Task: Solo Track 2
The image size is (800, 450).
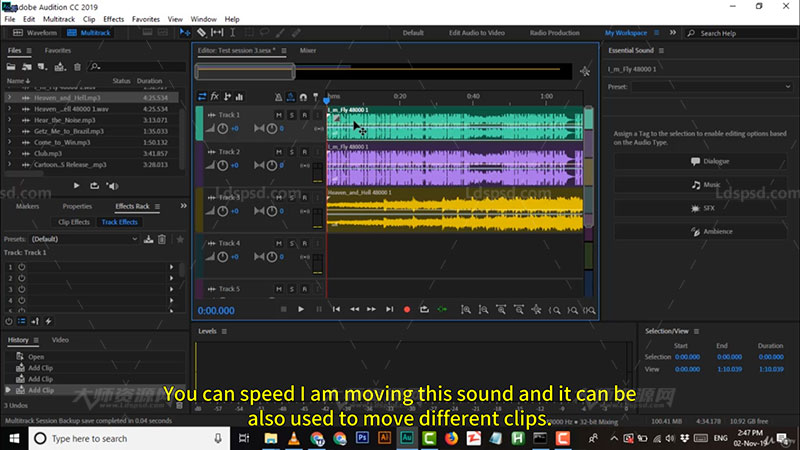Action: point(291,152)
